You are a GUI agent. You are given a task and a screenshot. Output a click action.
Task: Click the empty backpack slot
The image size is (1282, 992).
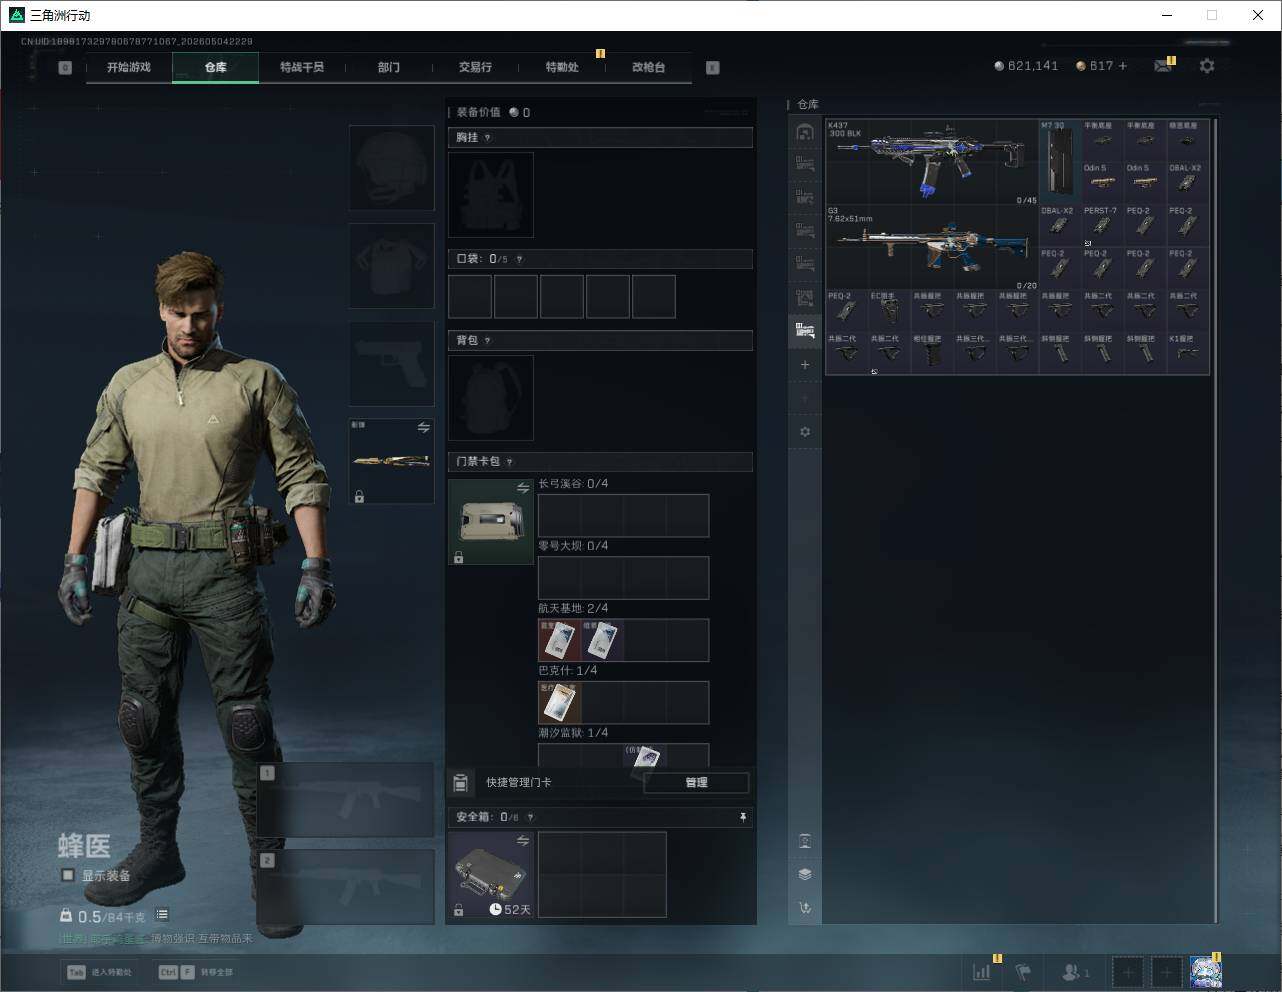coord(491,398)
